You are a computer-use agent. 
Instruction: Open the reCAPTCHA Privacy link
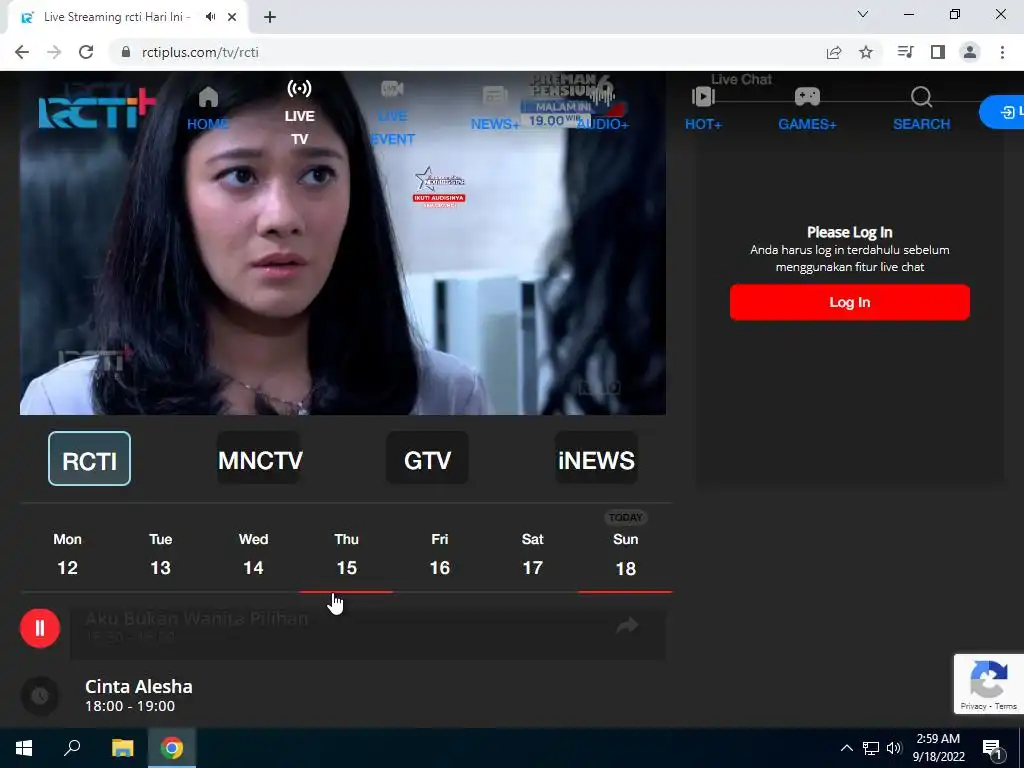(x=973, y=706)
